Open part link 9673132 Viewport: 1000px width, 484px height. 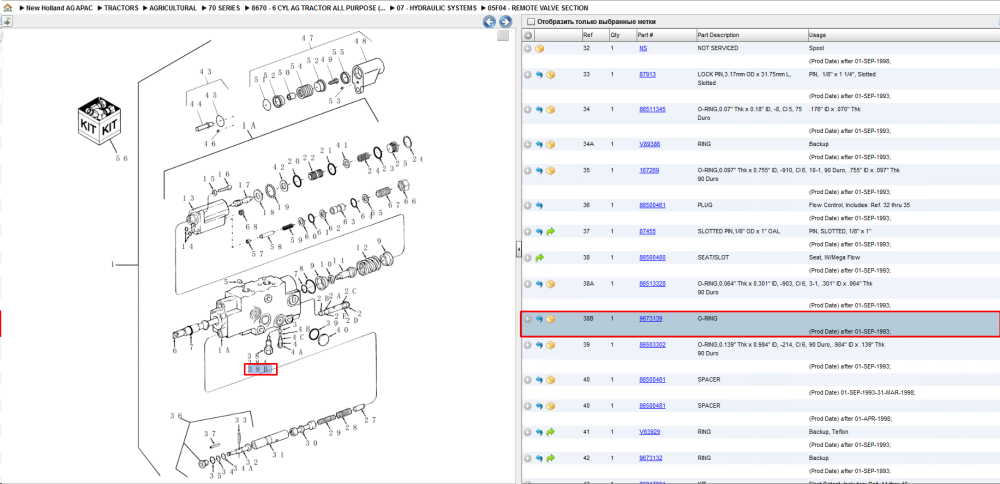pos(651,458)
